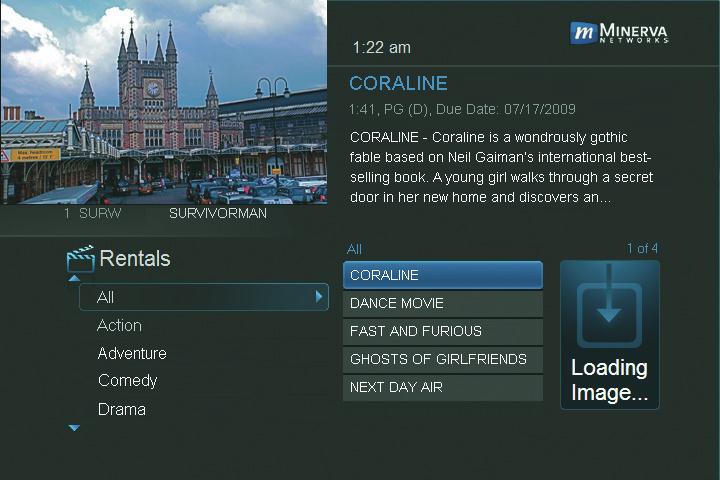Viewport: 720px width, 480px height.
Task: Click the scroll-down arrow below Drama
Action: tap(74, 428)
